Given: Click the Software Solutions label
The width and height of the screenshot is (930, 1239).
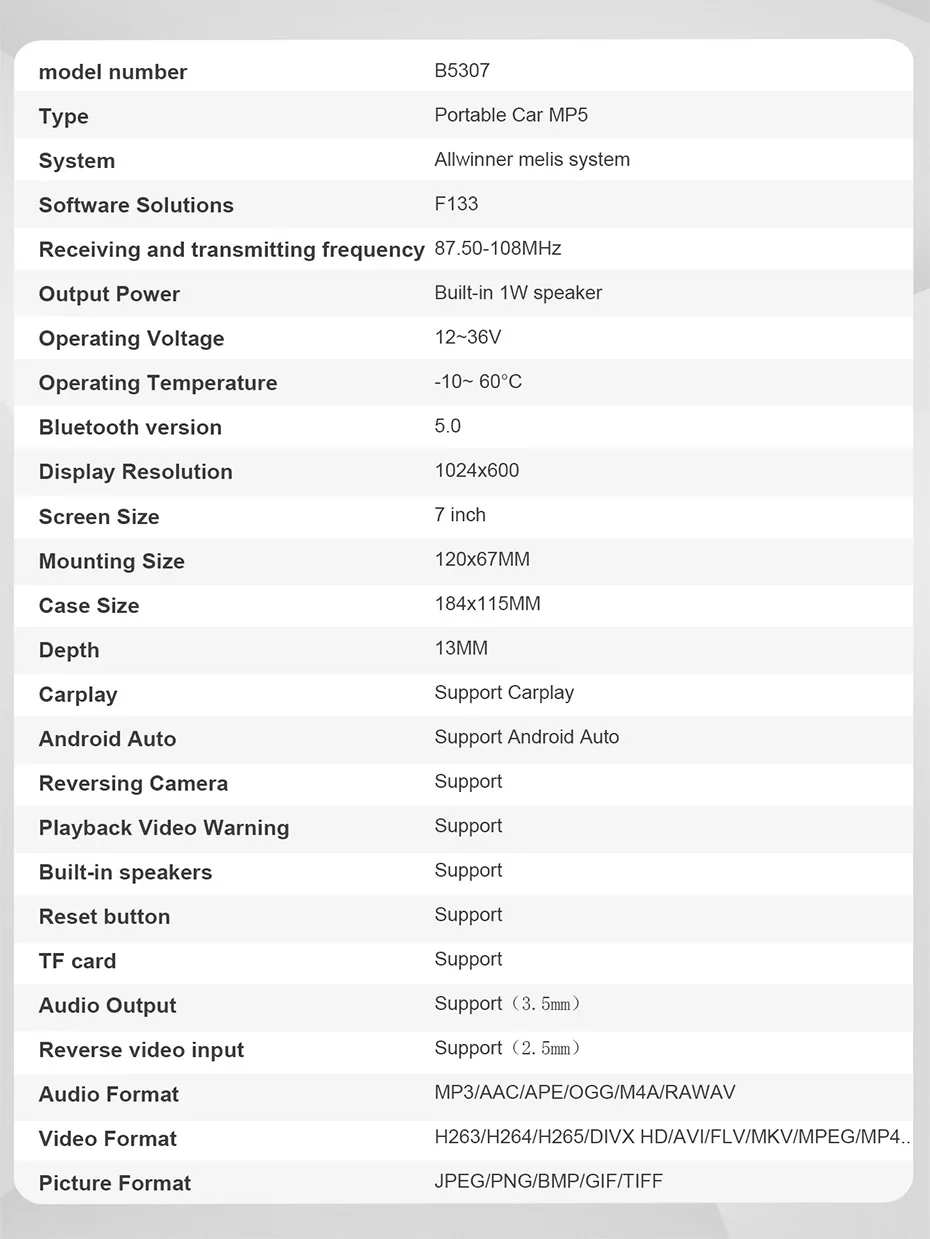Looking at the screenshot, I should 136,205.
